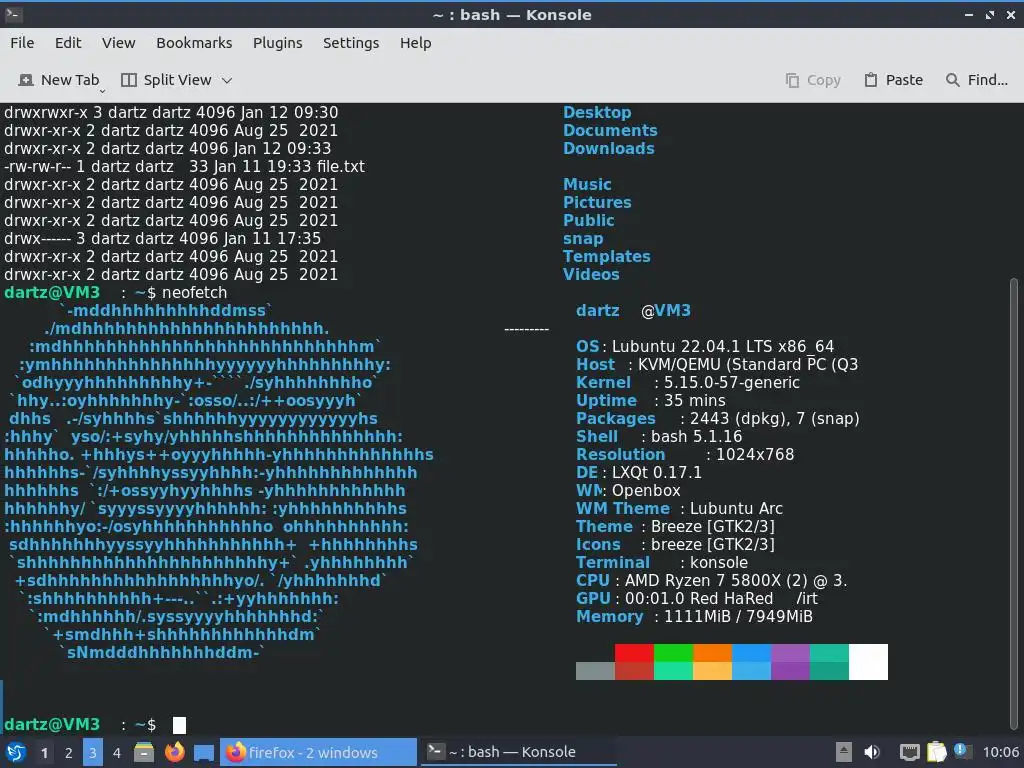The height and width of the screenshot is (768, 1024).
Task: Click the Paste toolbar button
Action: point(894,80)
